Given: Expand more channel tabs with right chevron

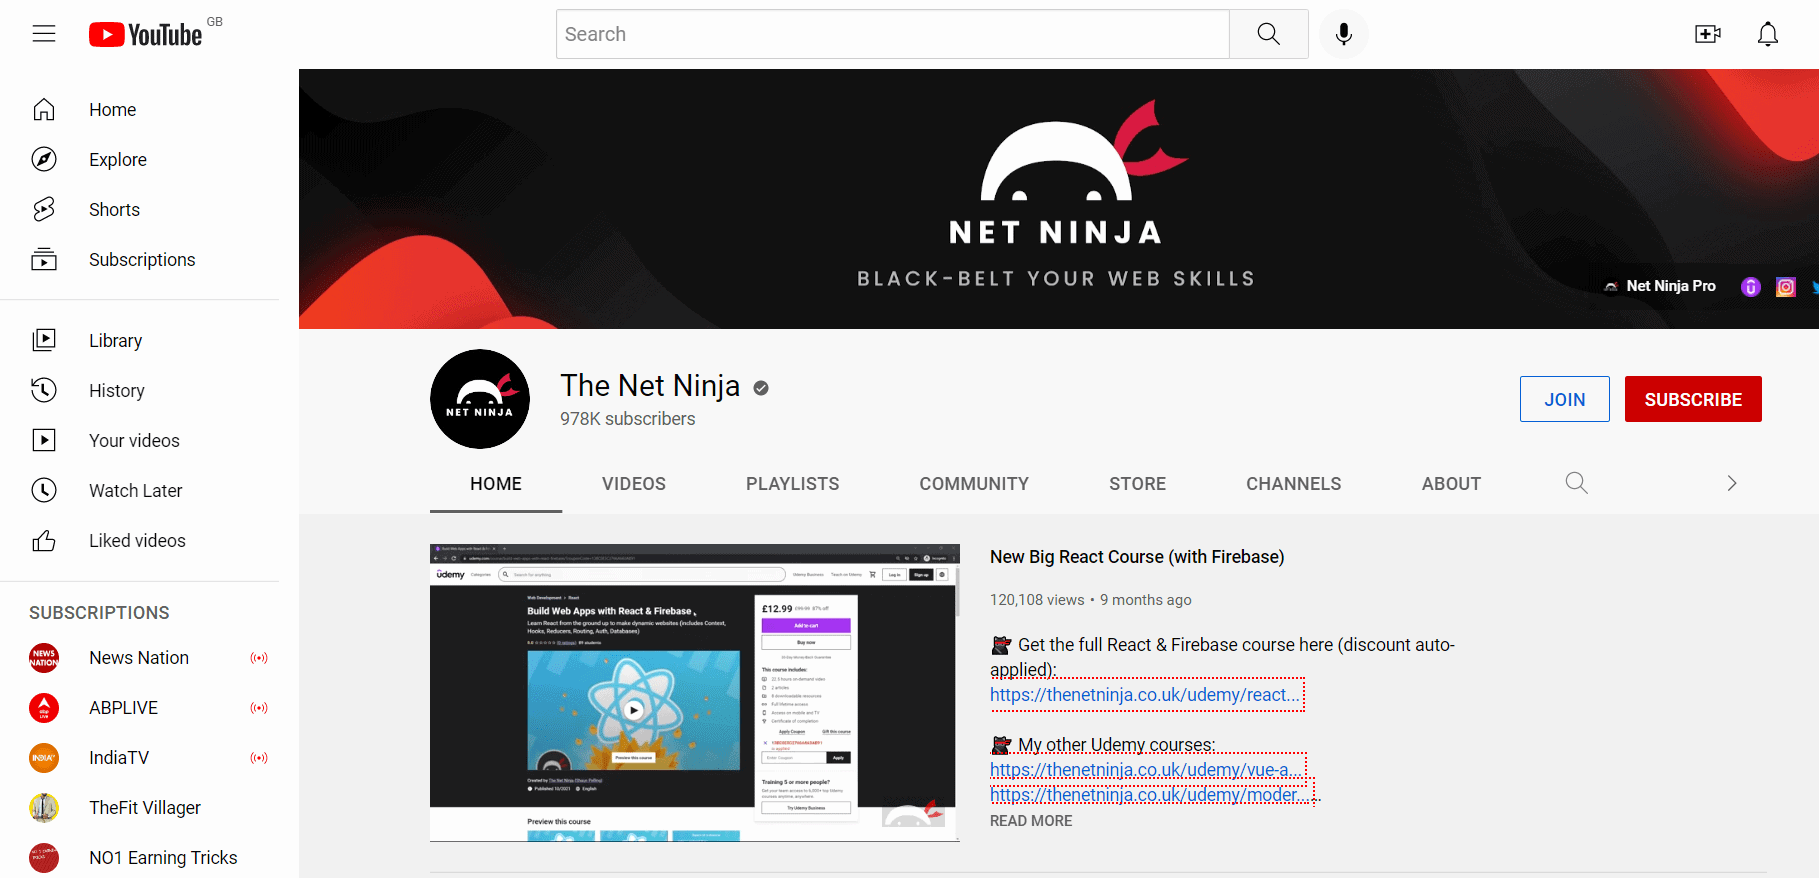Looking at the screenshot, I should (x=1732, y=483).
